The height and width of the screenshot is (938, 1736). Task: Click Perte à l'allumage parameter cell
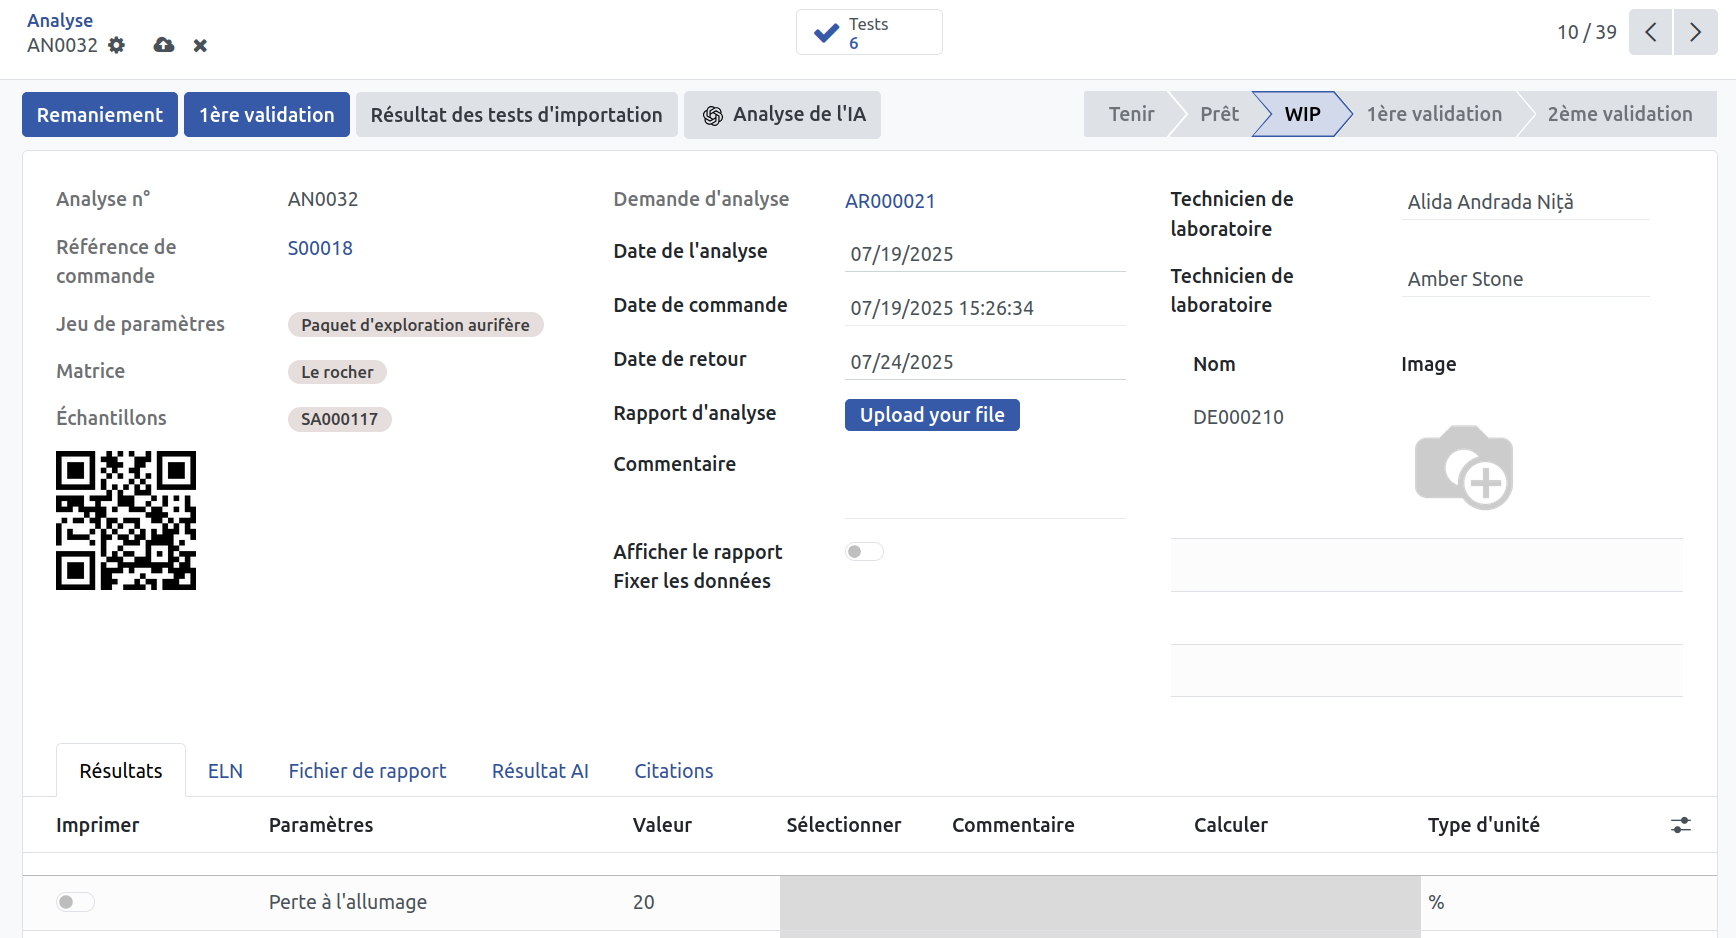tap(348, 902)
